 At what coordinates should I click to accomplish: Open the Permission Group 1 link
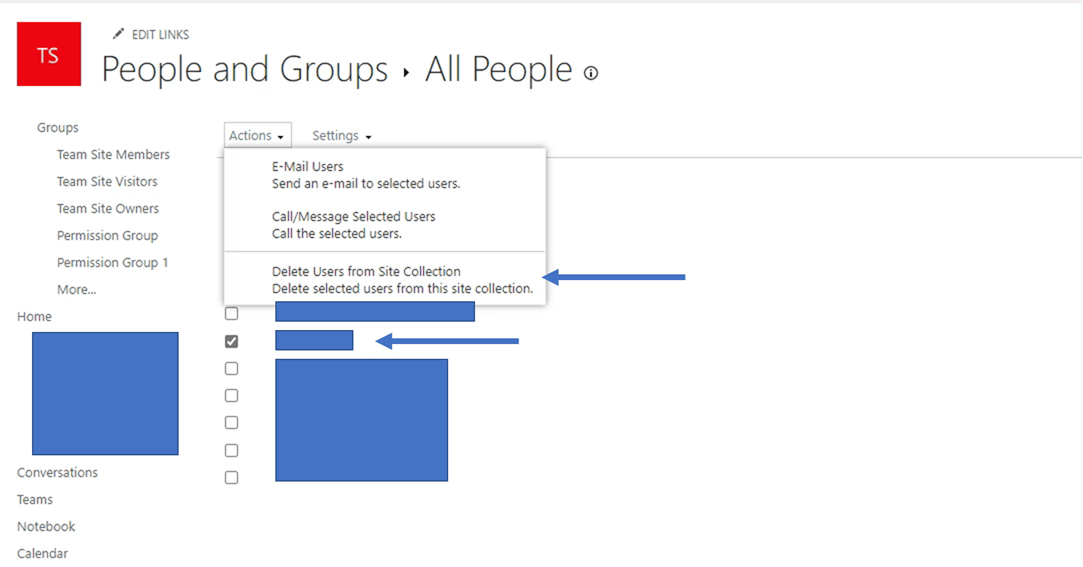pos(113,262)
